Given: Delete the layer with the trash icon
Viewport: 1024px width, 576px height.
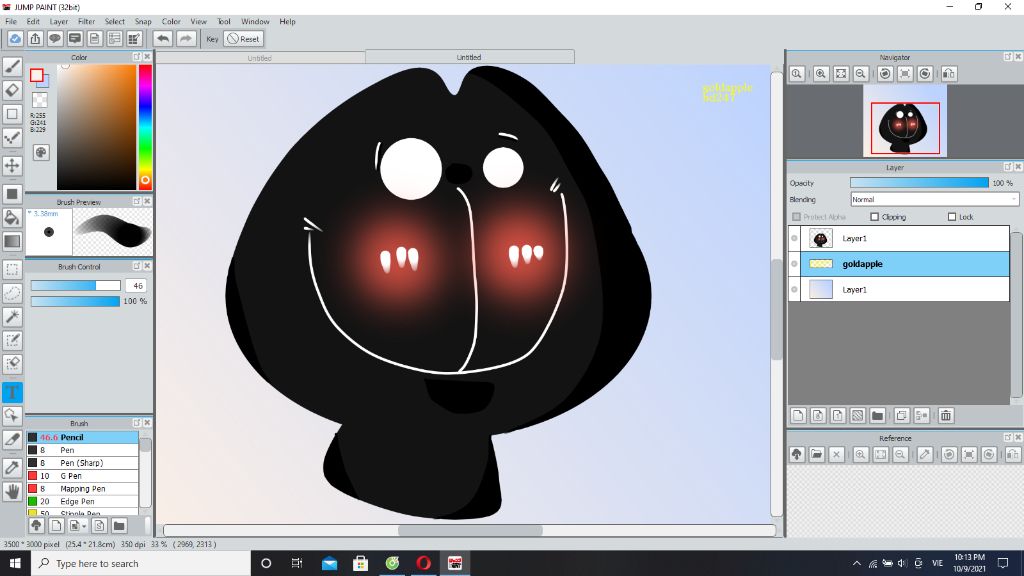Looking at the screenshot, I should pyautogui.click(x=946, y=415).
